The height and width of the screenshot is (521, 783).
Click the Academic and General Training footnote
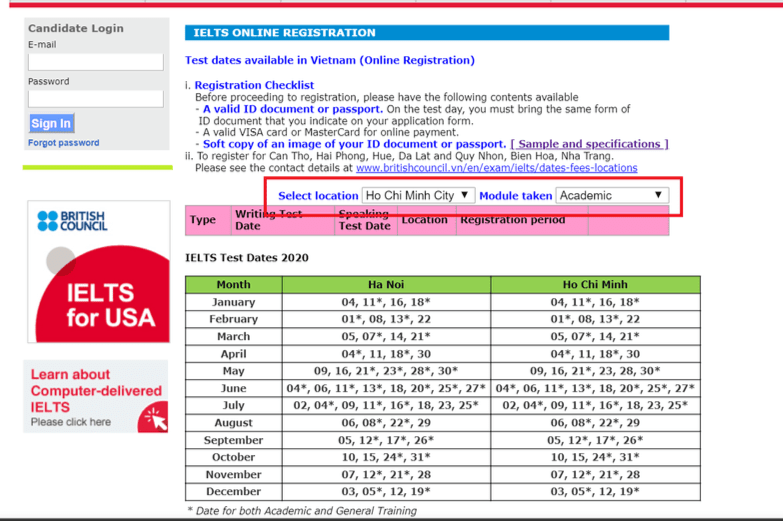[302, 511]
